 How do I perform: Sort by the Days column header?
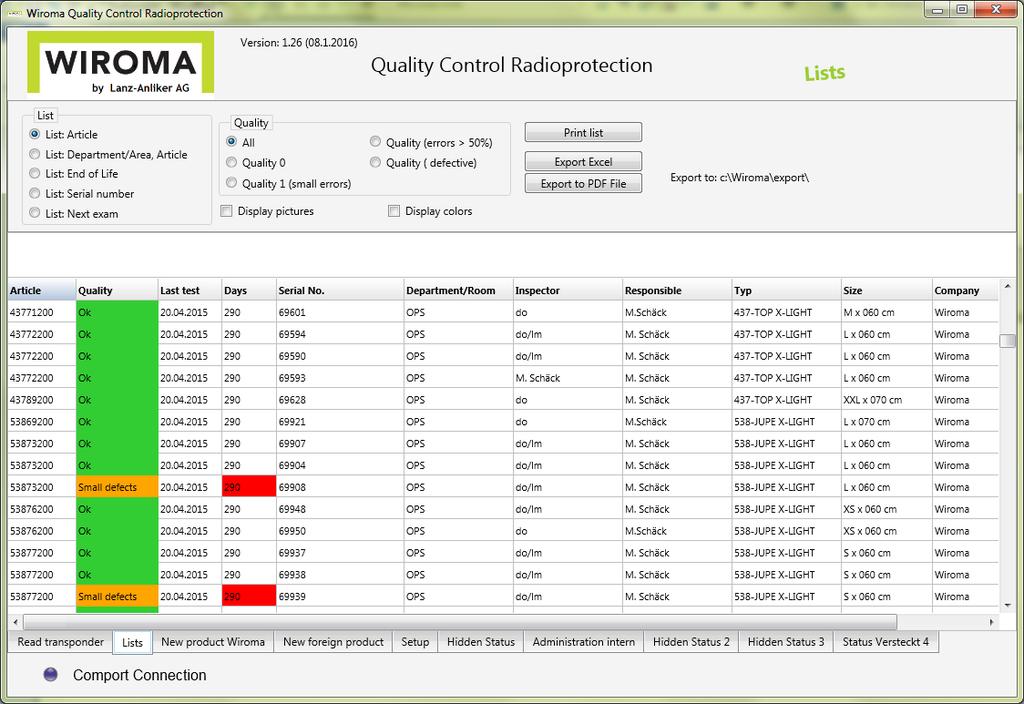(x=249, y=291)
